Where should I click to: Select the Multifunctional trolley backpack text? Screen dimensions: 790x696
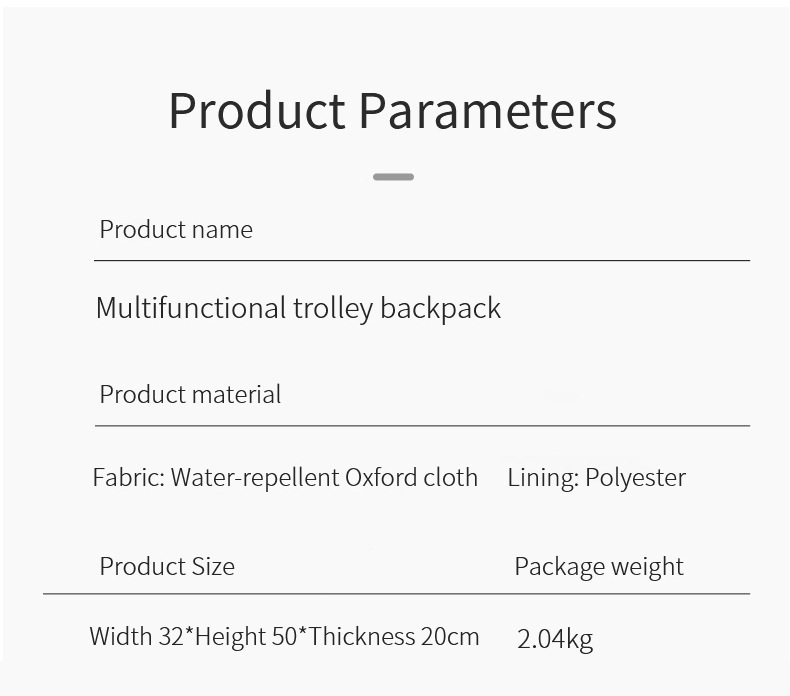point(298,308)
